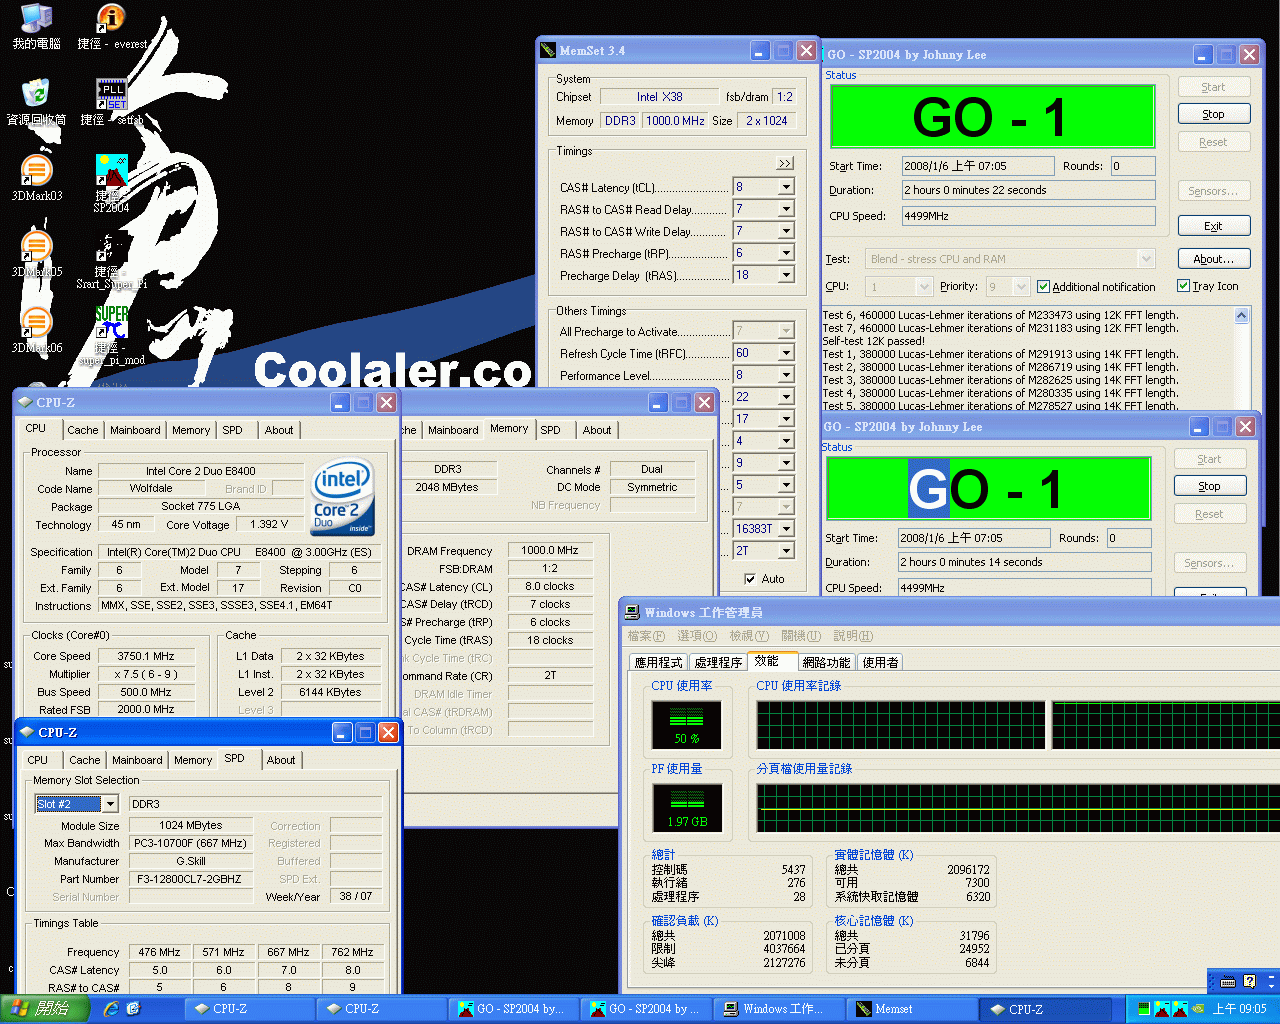Click the taskbar clock
The width and height of the screenshot is (1280, 1024).
click(1239, 1009)
